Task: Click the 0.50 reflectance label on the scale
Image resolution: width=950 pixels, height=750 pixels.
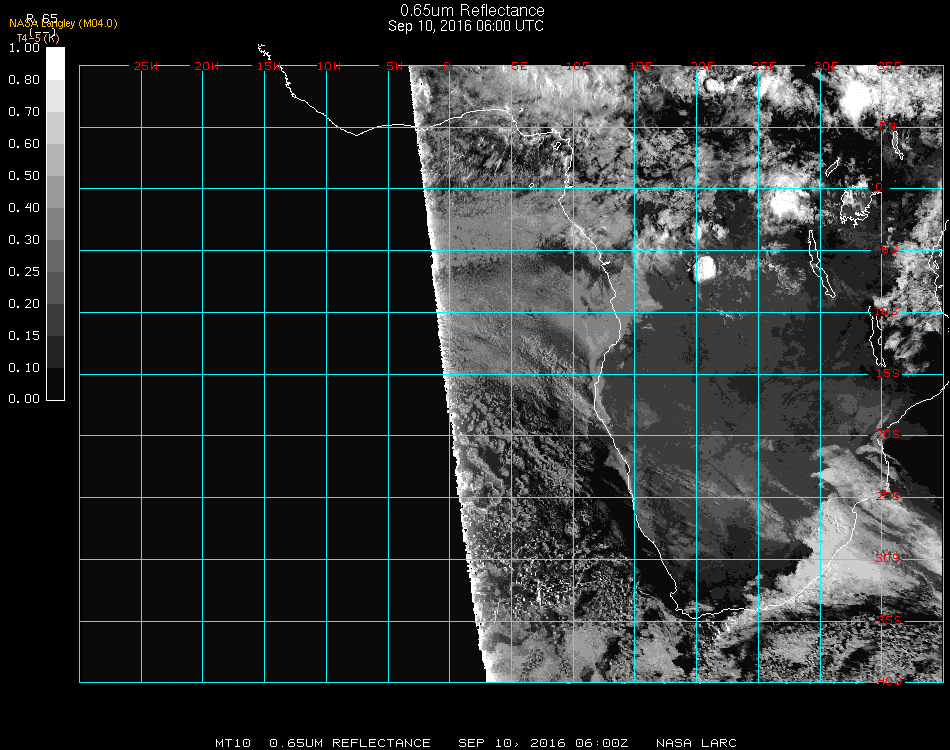Action: [23, 176]
